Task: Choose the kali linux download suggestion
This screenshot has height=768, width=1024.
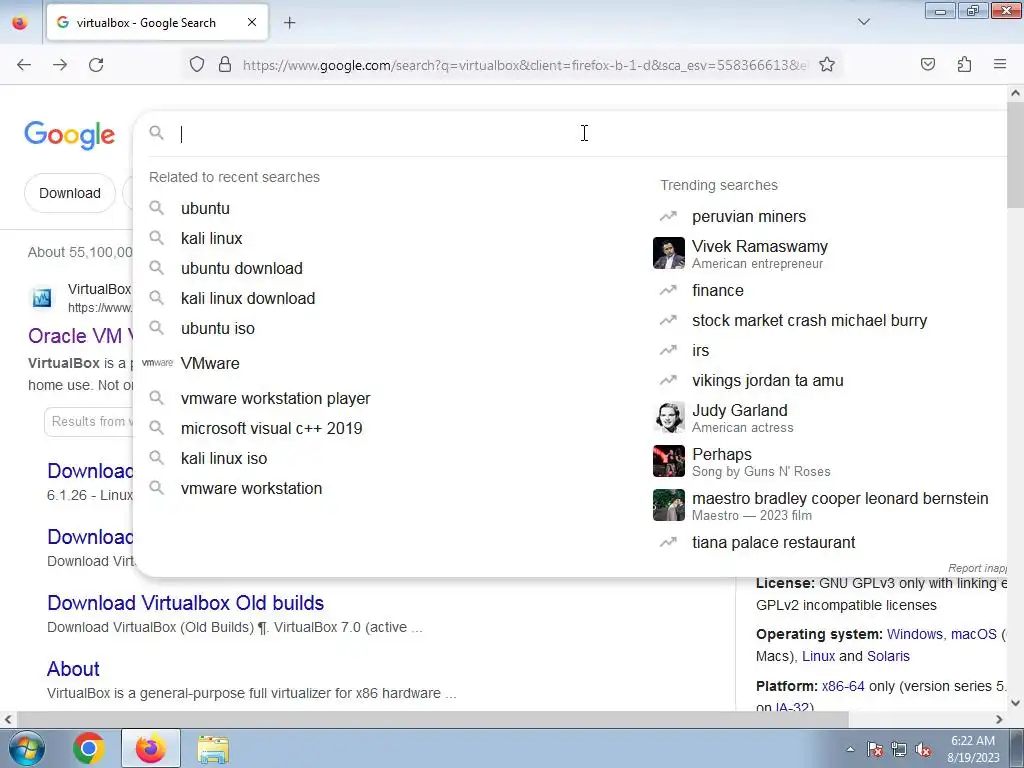Action: pyautogui.click(x=248, y=298)
